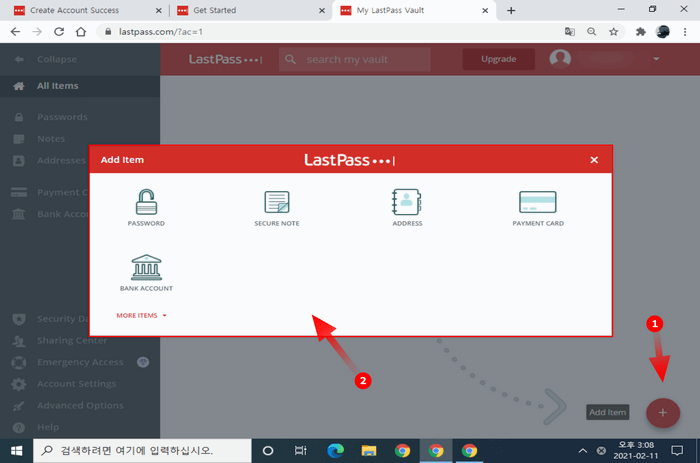Open the browser extensions puzzle icon
Image resolution: width=700 pixels, height=463 pixels.
(641, 32)
